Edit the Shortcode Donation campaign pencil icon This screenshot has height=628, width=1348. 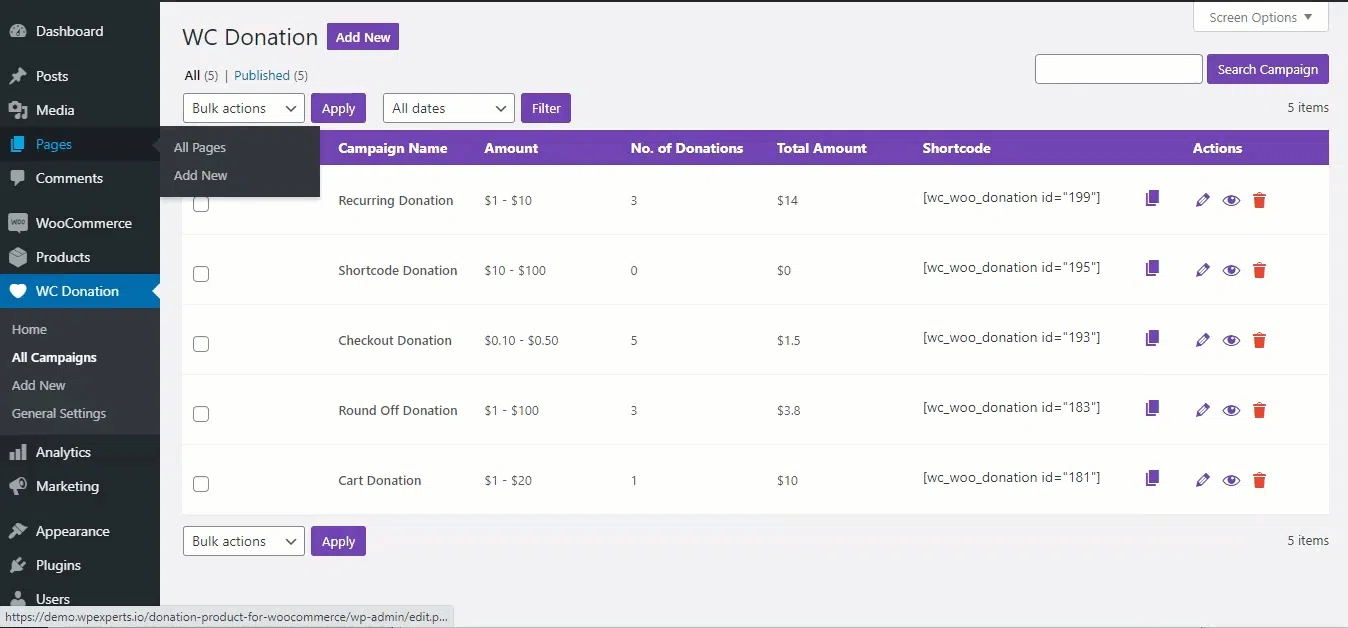(x=1203, y=270)
